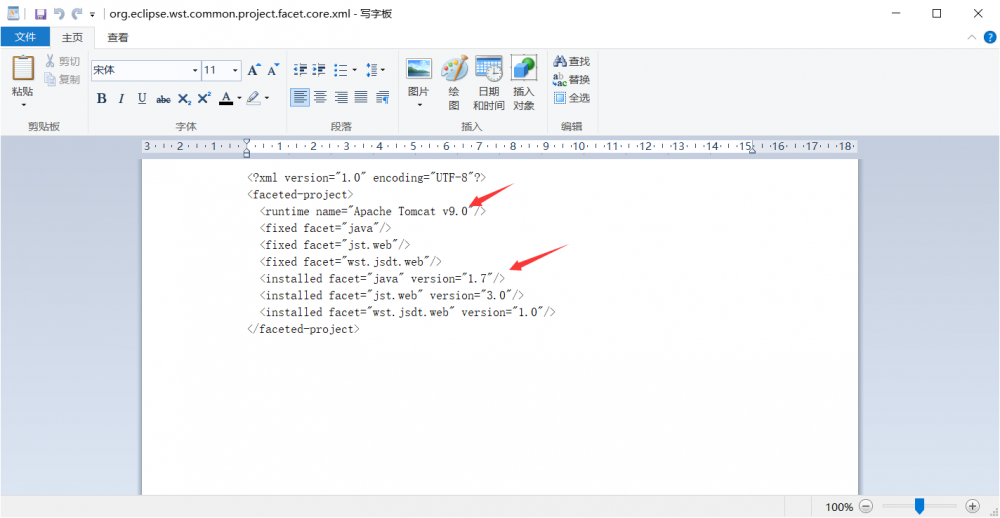This screenshot has height=518, width=1000.
Task: Align text left
Action: 300,98
